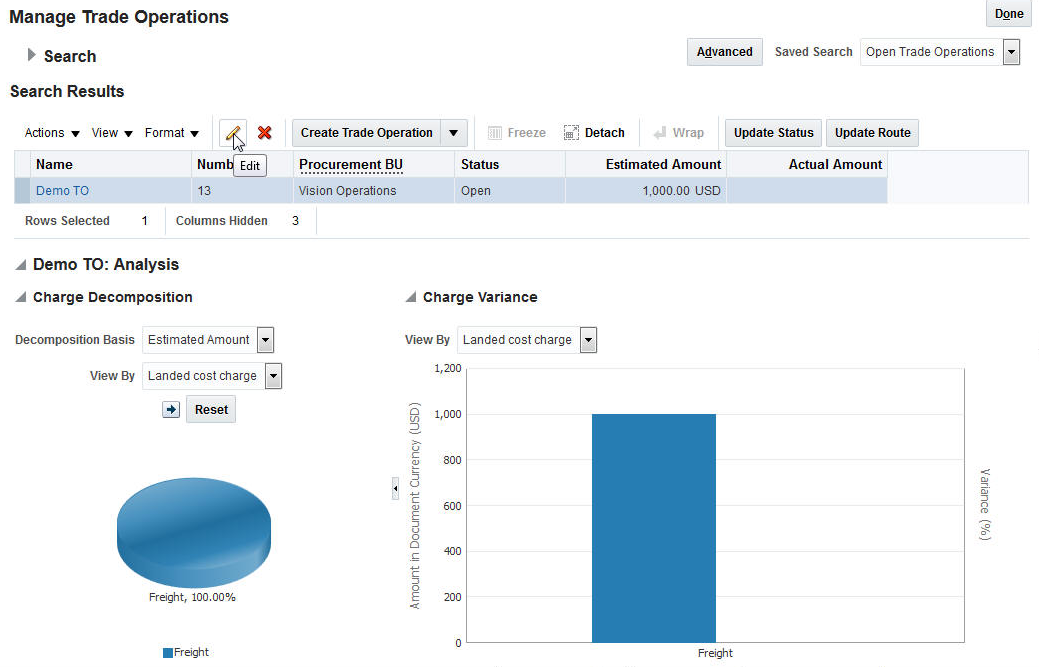Open the Saved Search dropdown
This screenshot has width=1039, height=667.
pyautogui.click(x=1011, y=52)
